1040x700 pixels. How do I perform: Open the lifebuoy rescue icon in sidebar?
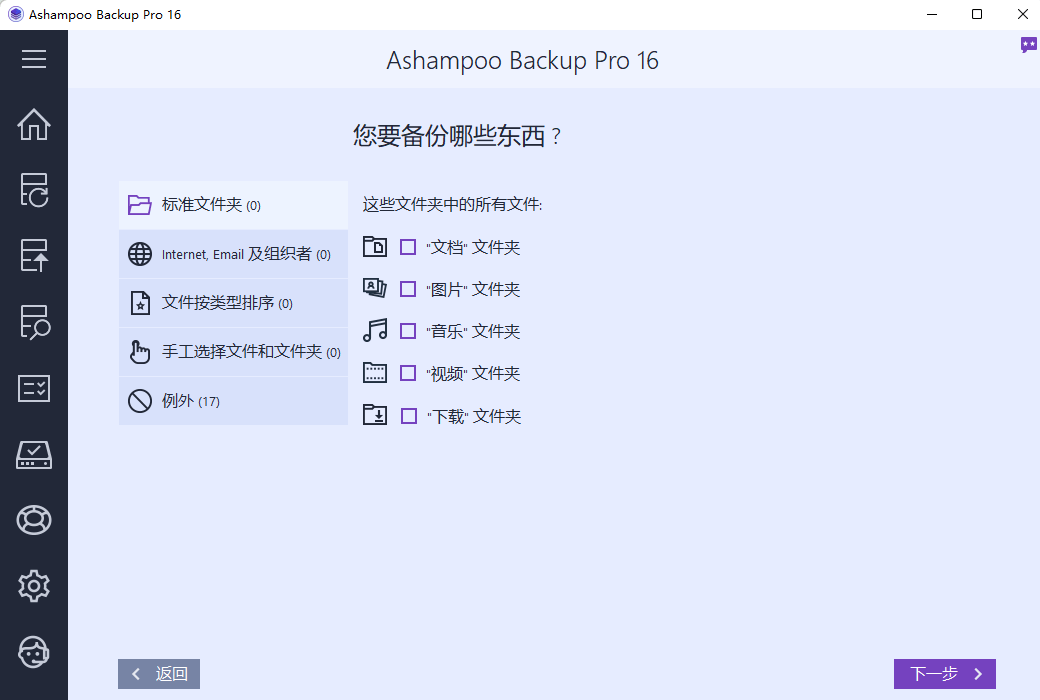(x=34, y=520)
